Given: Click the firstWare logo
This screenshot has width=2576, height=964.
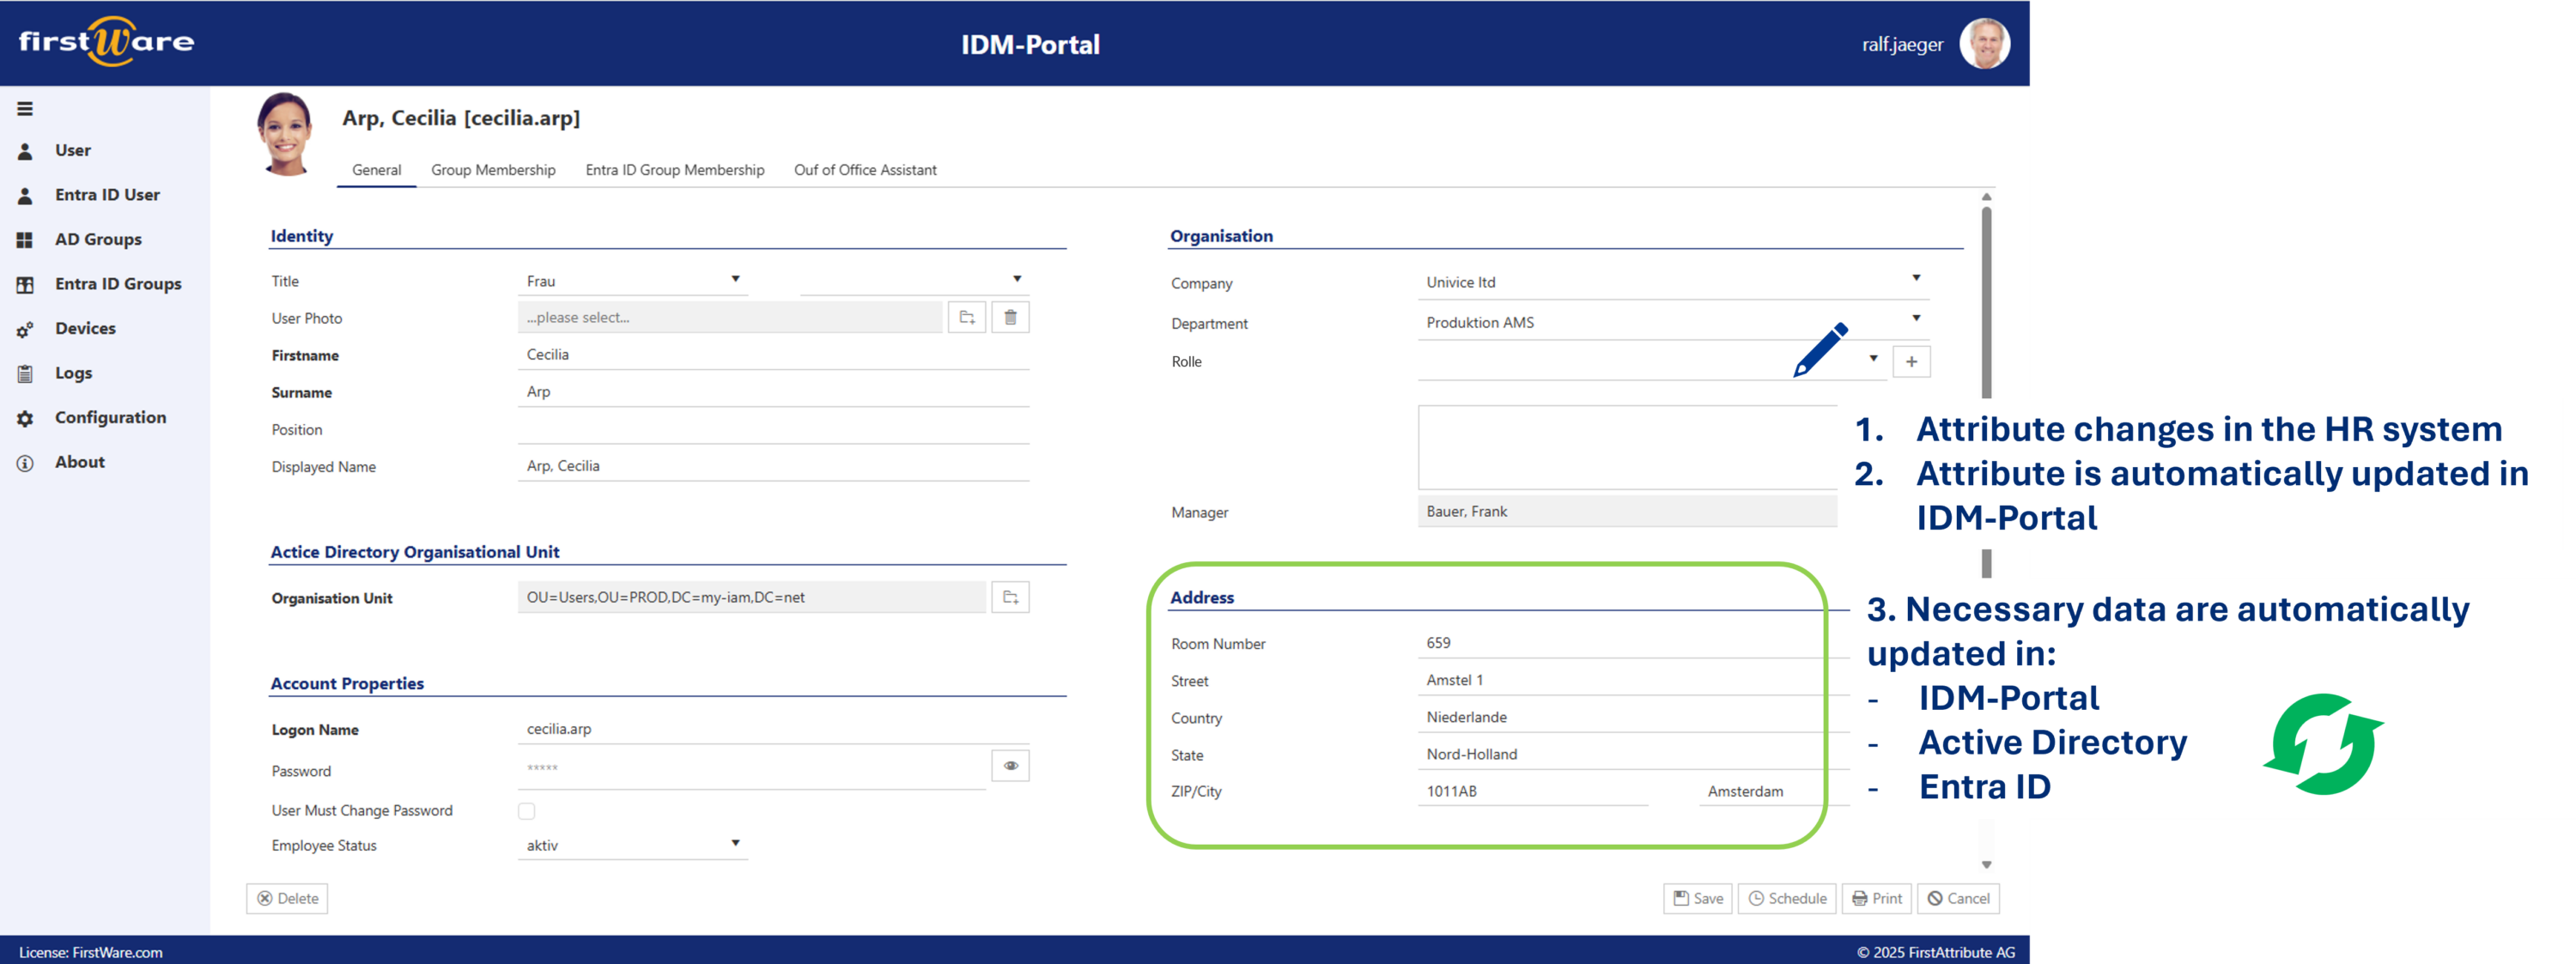Looking at the screenshot, I should [x=106, y=42].
